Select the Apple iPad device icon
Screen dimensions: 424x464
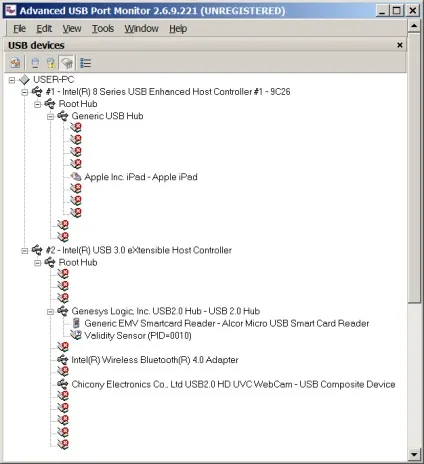pos(76,176)
